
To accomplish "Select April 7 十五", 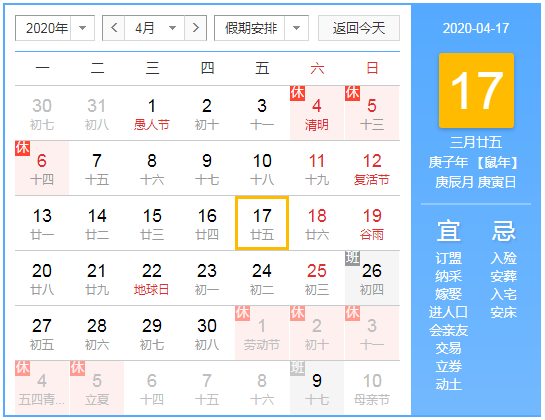I will 97,168.
